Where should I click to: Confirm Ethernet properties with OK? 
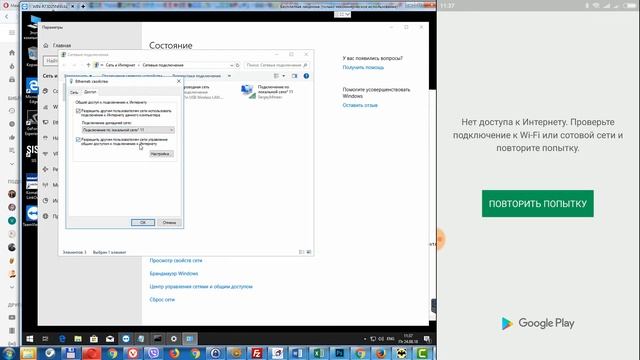coord(143,222)
